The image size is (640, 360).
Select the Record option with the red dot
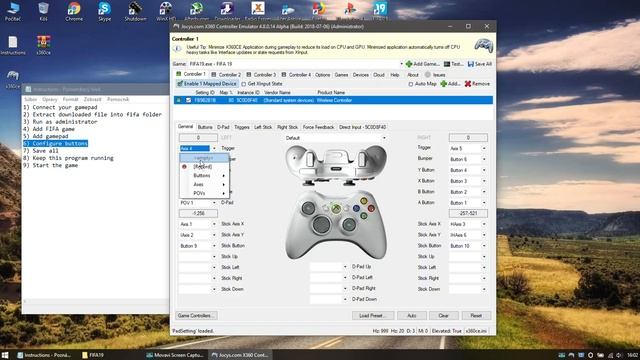click(202, 167)
